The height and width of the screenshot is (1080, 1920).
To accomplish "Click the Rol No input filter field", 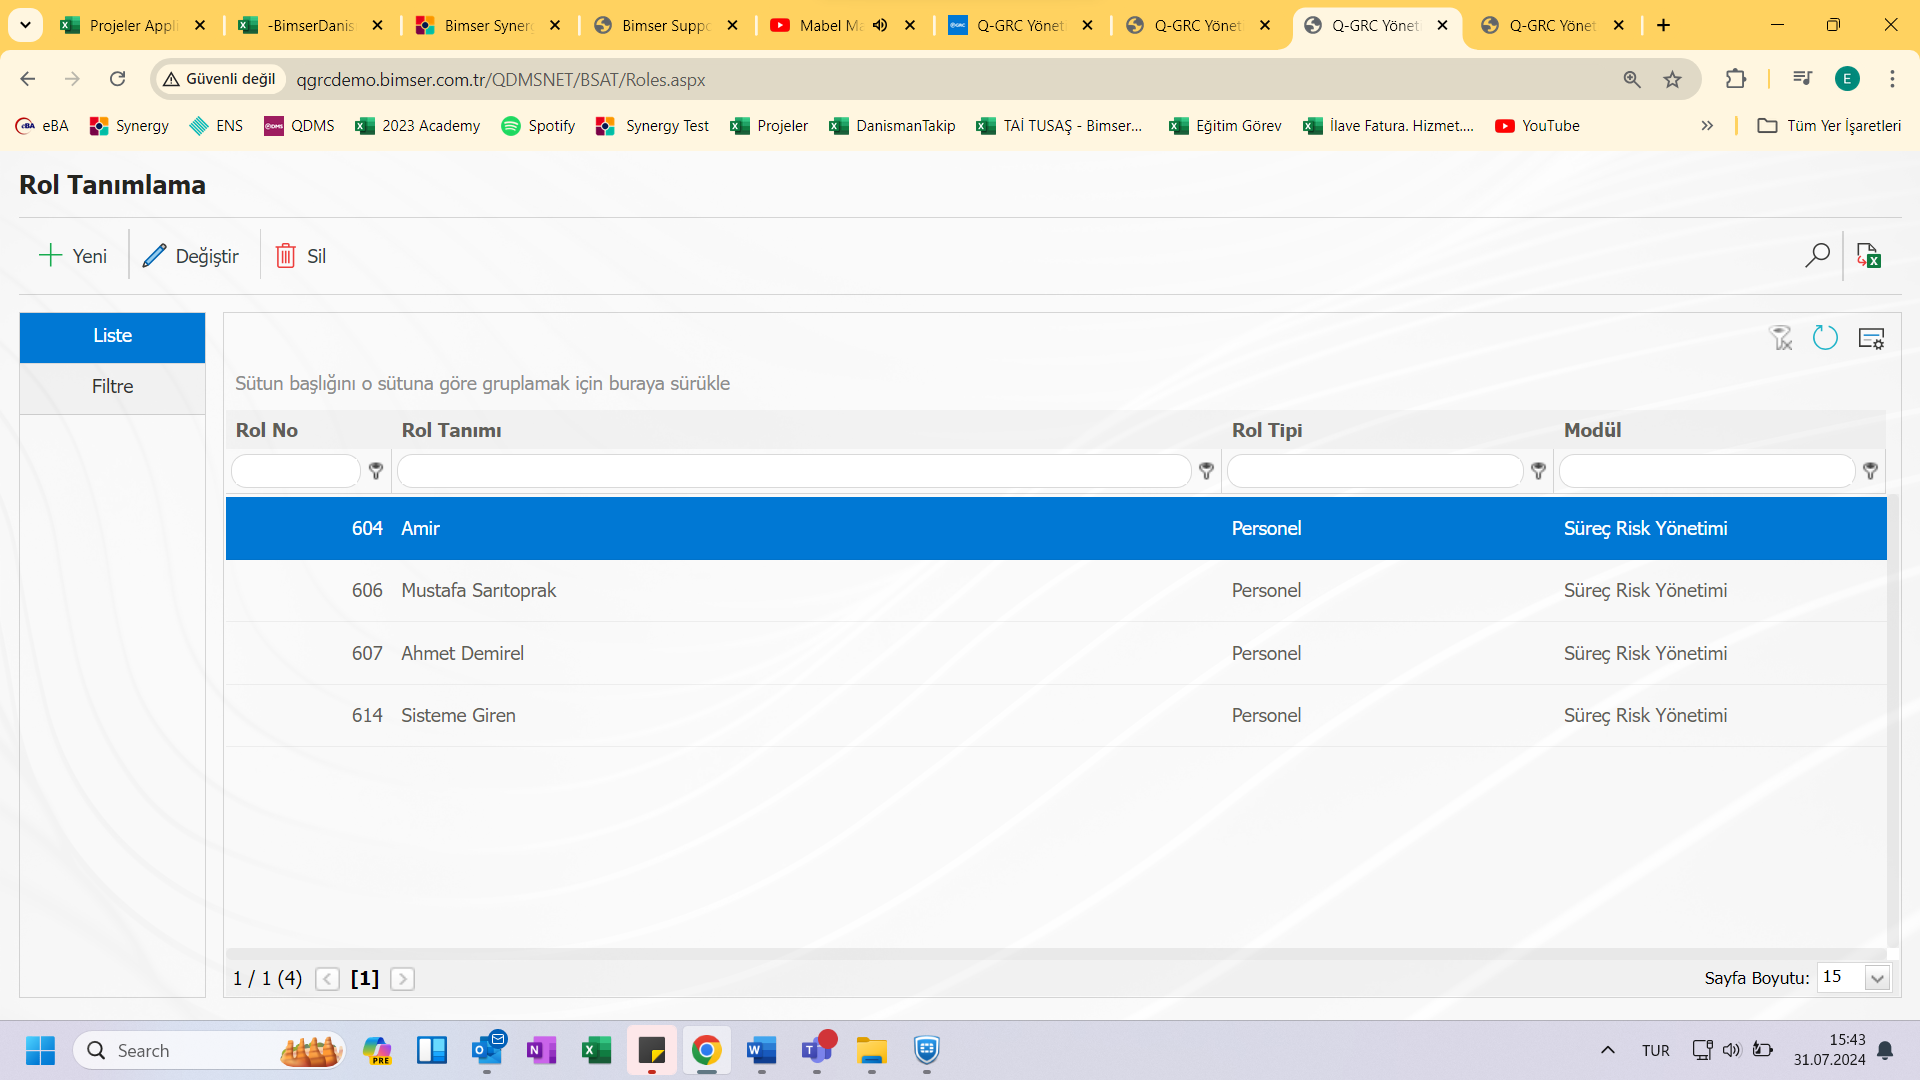I will coord(297,471).
